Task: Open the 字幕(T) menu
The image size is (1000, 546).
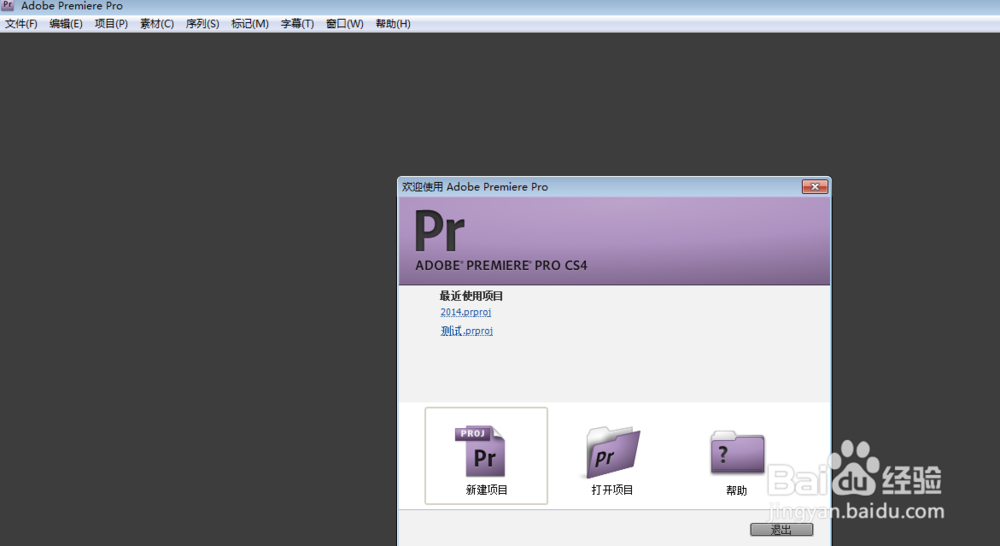Action: 297,24
